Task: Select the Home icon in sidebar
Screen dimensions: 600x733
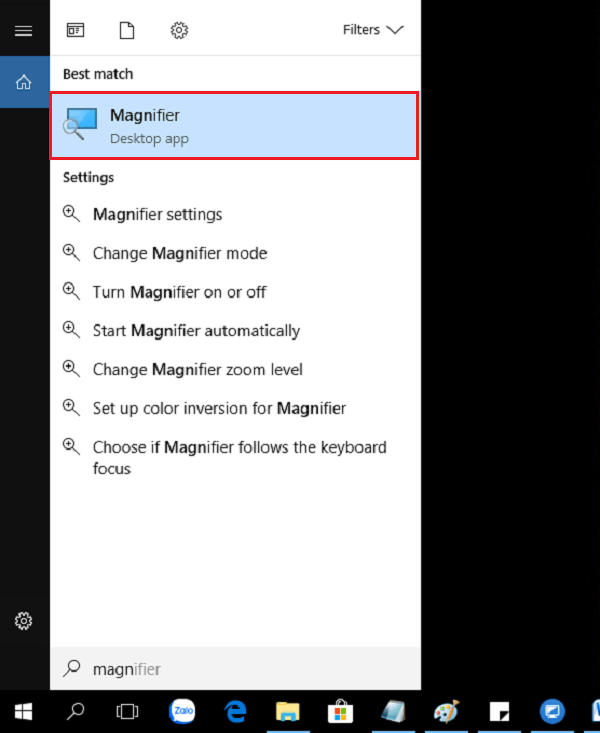Action: click(24, 82)
